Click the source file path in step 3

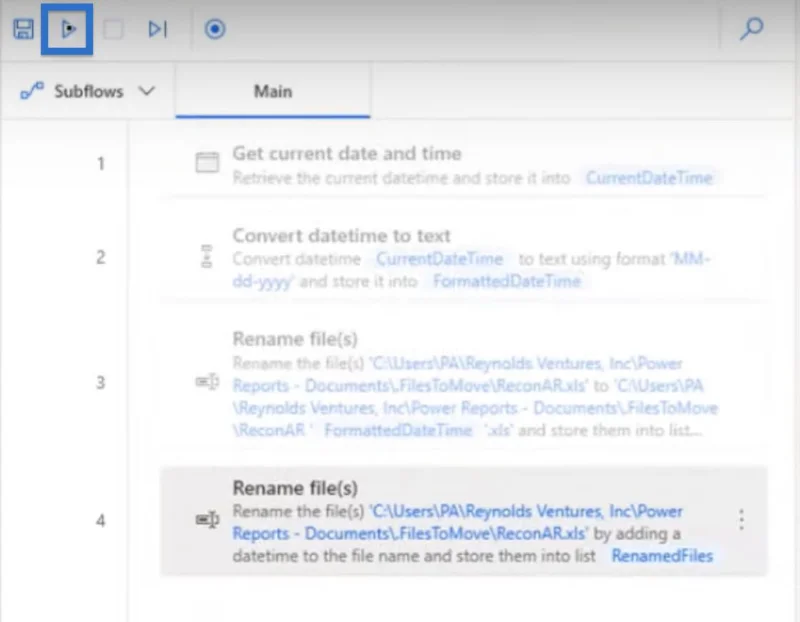tap(458, 375)
